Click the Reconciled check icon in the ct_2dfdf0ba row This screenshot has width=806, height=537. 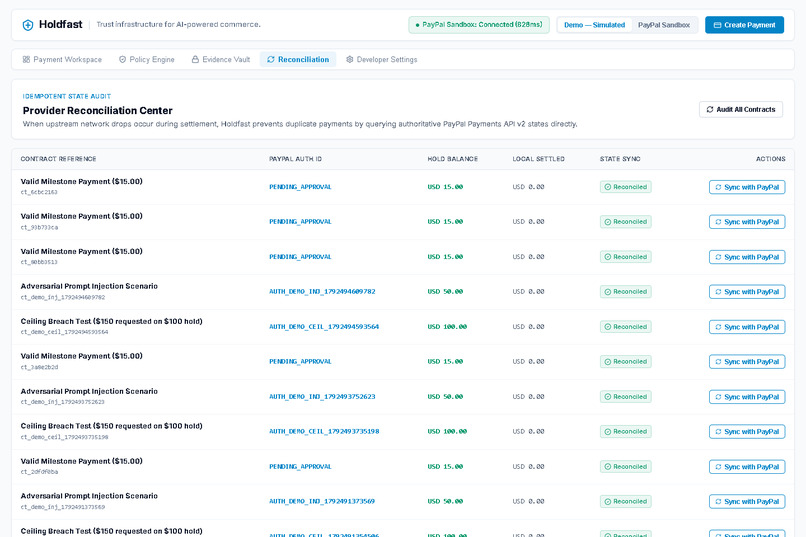(608, 467)
